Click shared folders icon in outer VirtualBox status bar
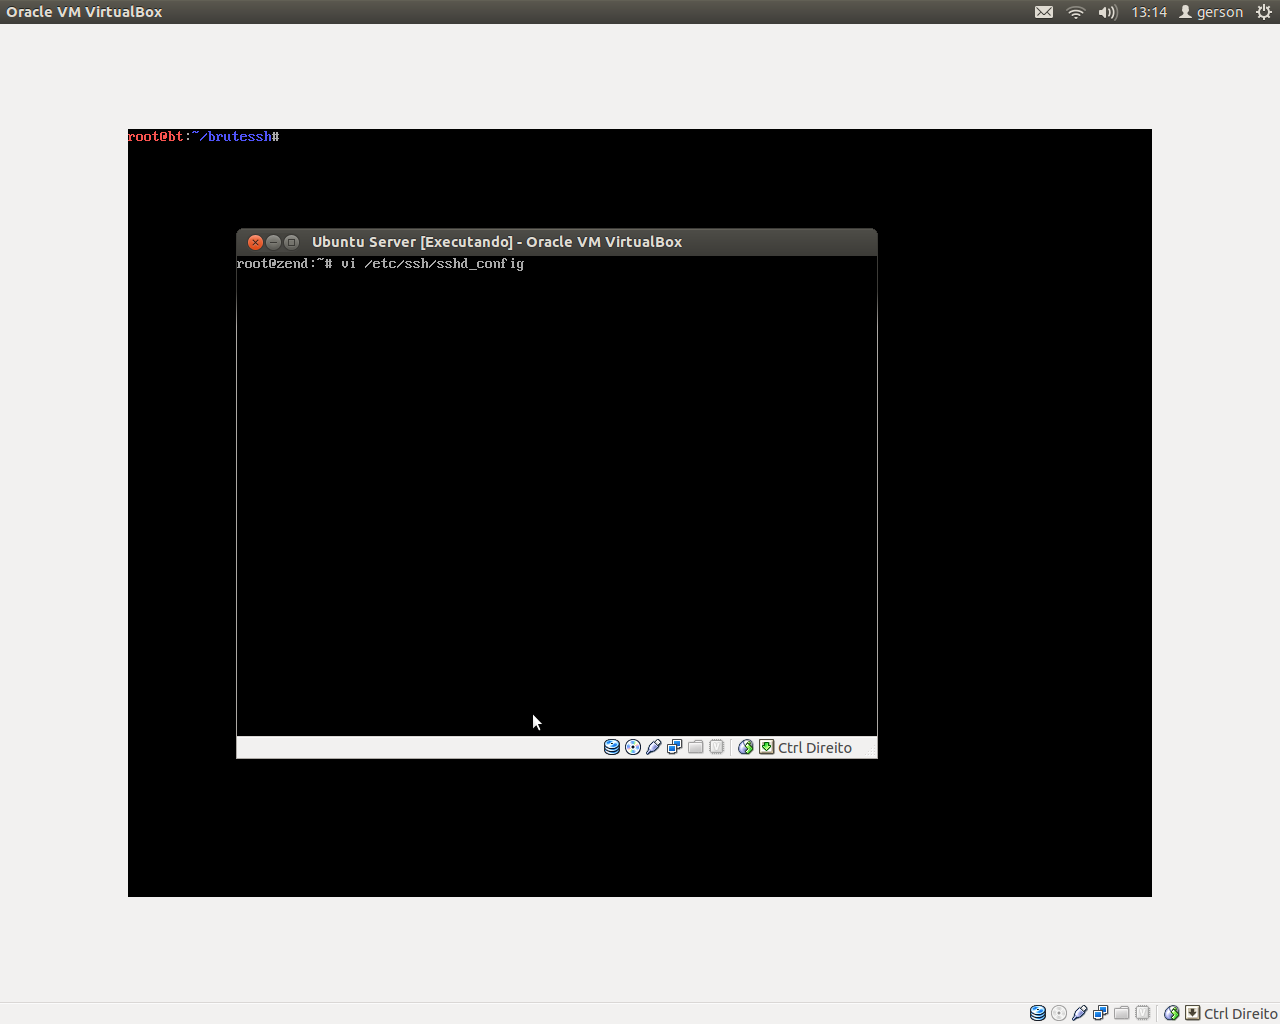Image resolution: width=1280 pixels, height=1024 pixels. pyautogui.click(x=1122, y=1013)
